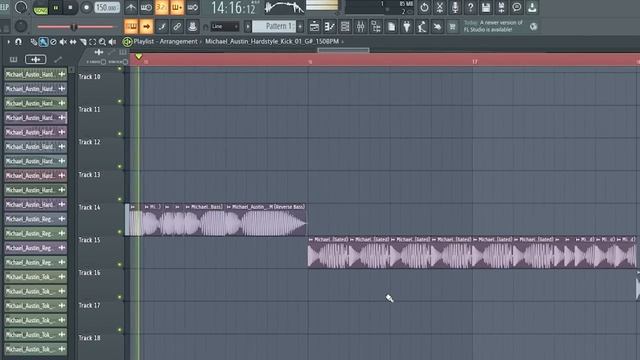The width and height of the screenshot is (640, 360).
Task: Open the piano roll view icon
Action: tap(329, 27)
